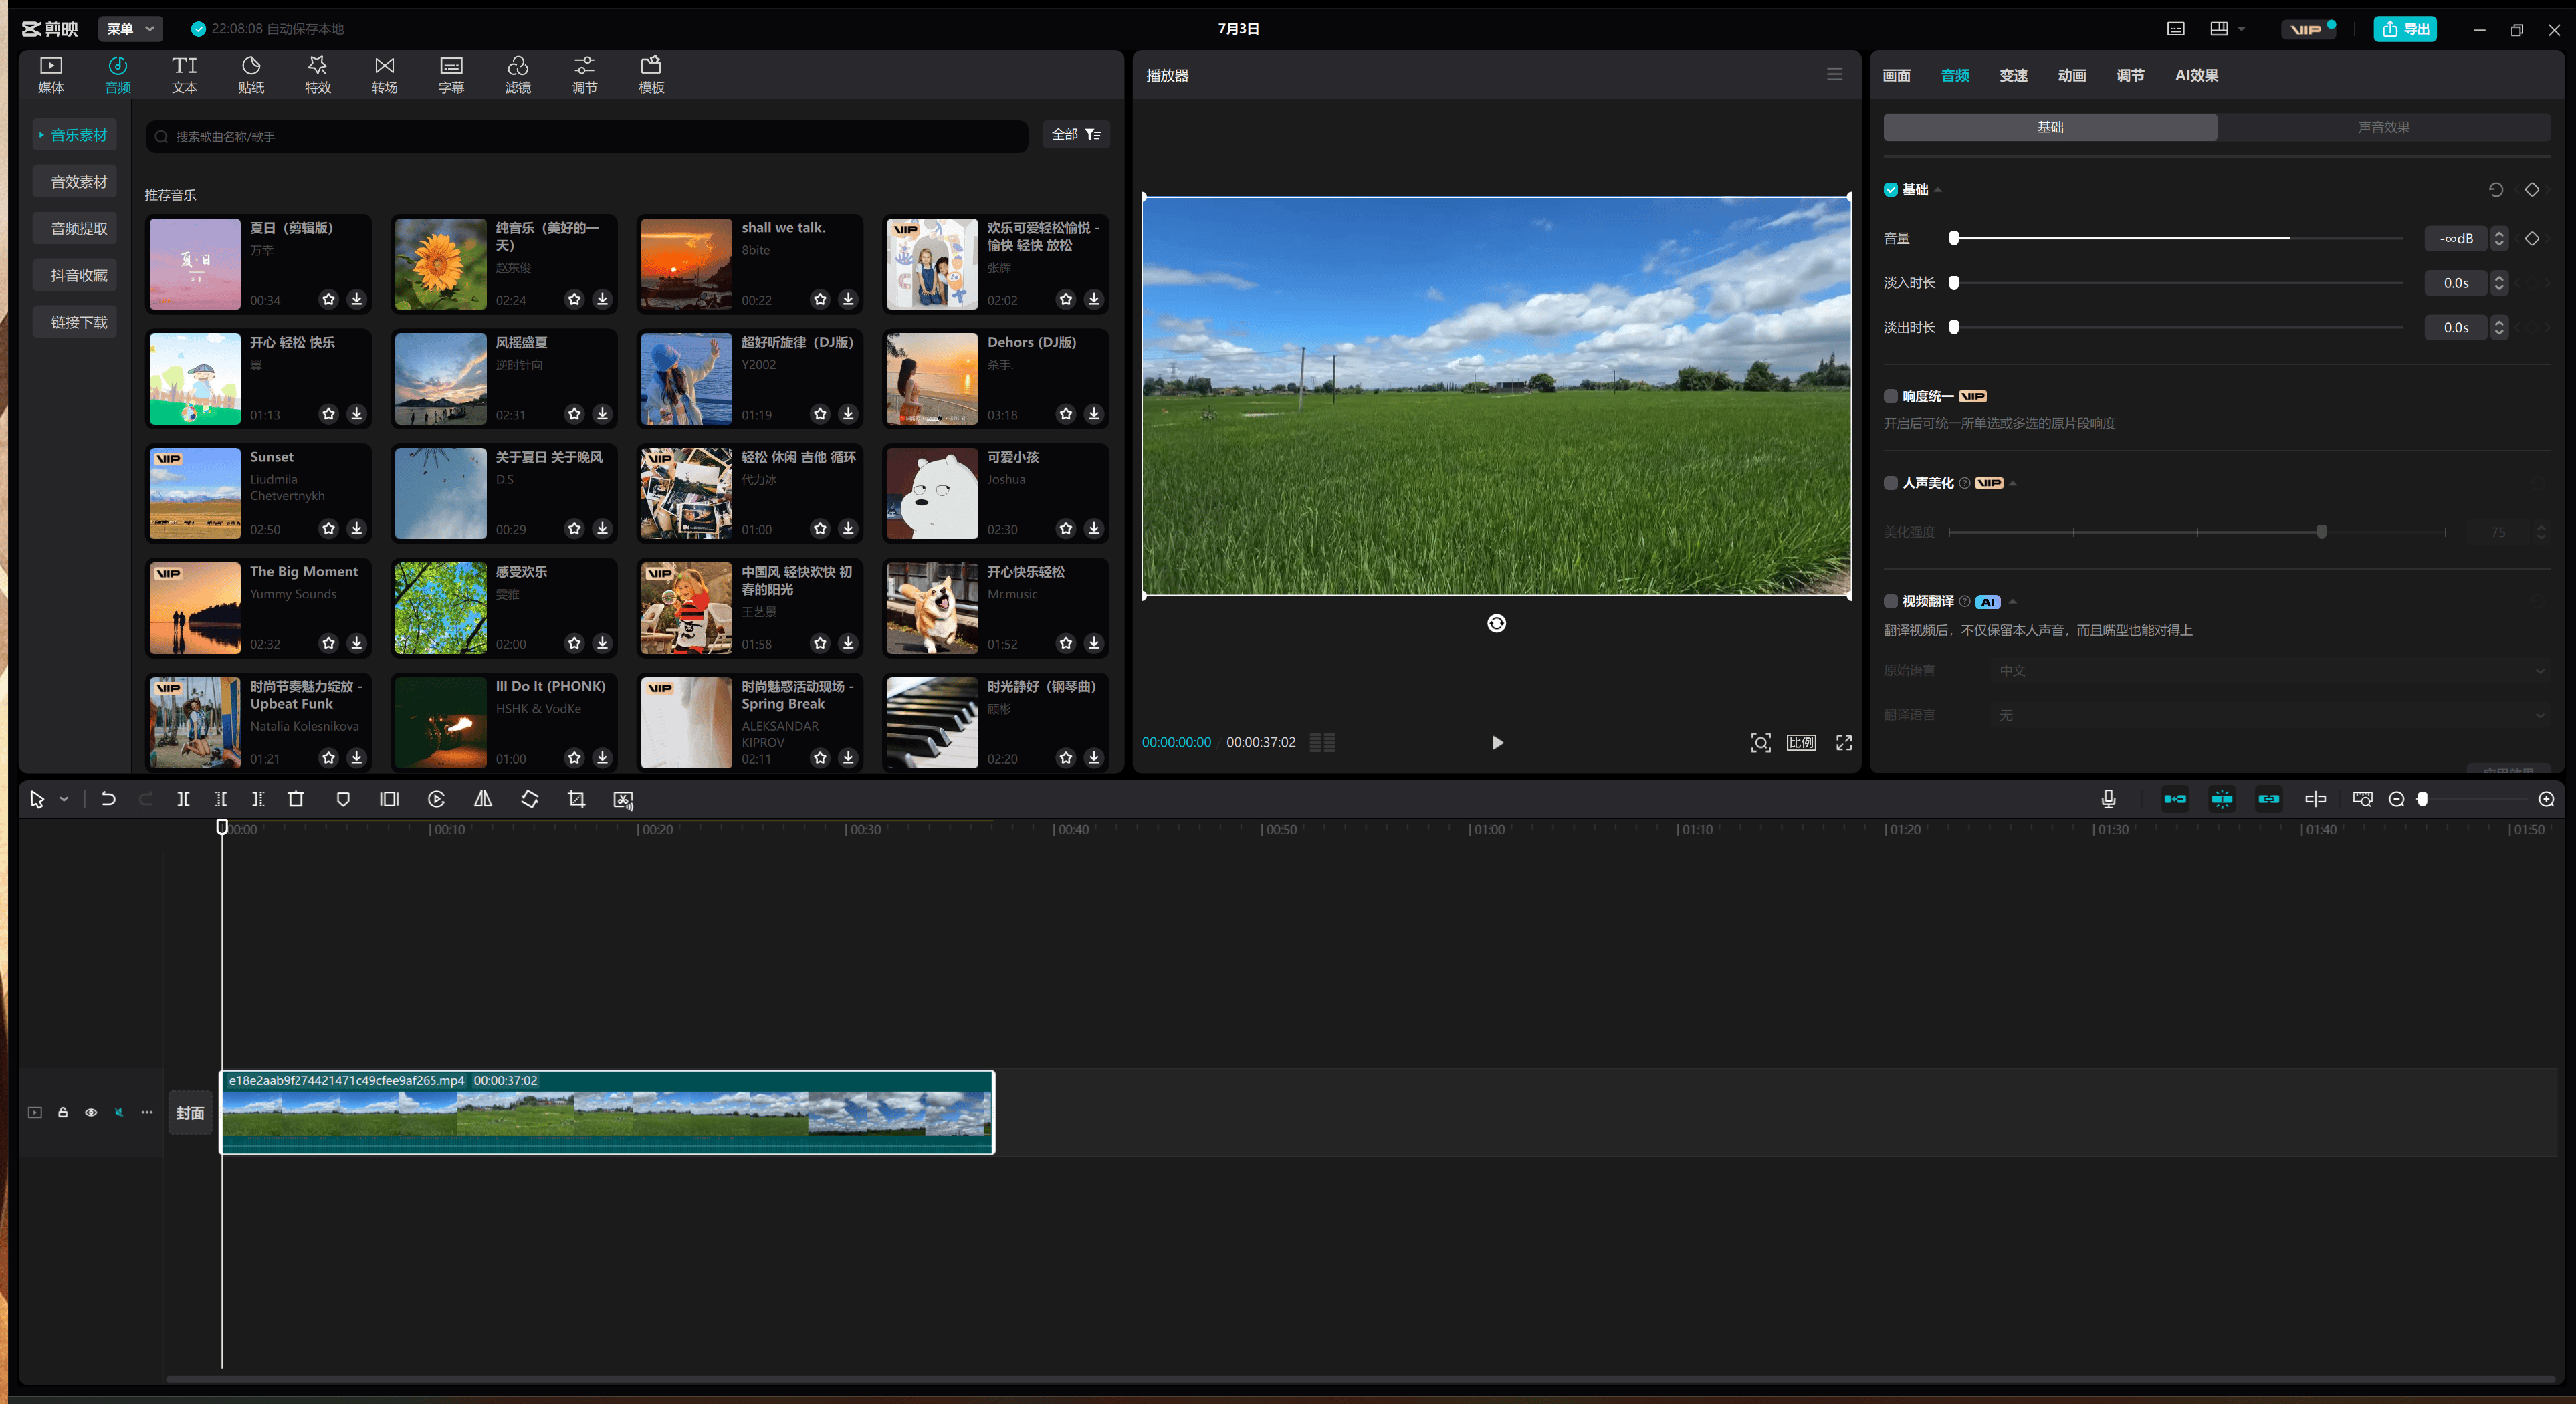Image resolution: width=2576 pixels, height=1404 pixels.
Task: Select the crop tool icon
Action: tap(576, 799)
